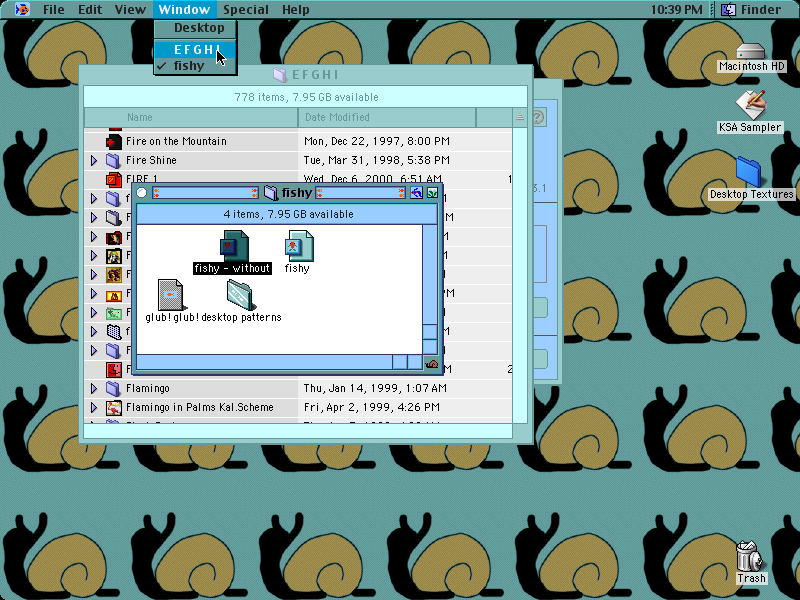Expand the Flamingo folder
800x600 pixels.
tap(94, 388)
